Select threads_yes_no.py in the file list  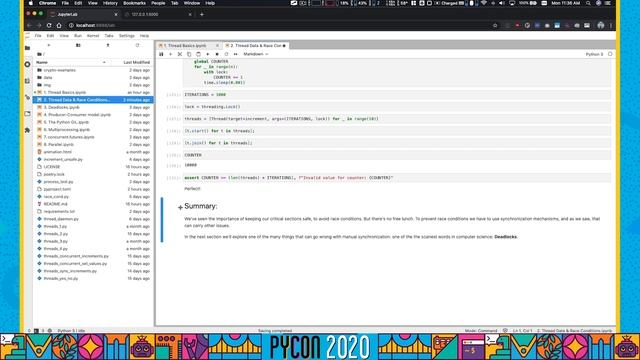click(x=93, y=278)
